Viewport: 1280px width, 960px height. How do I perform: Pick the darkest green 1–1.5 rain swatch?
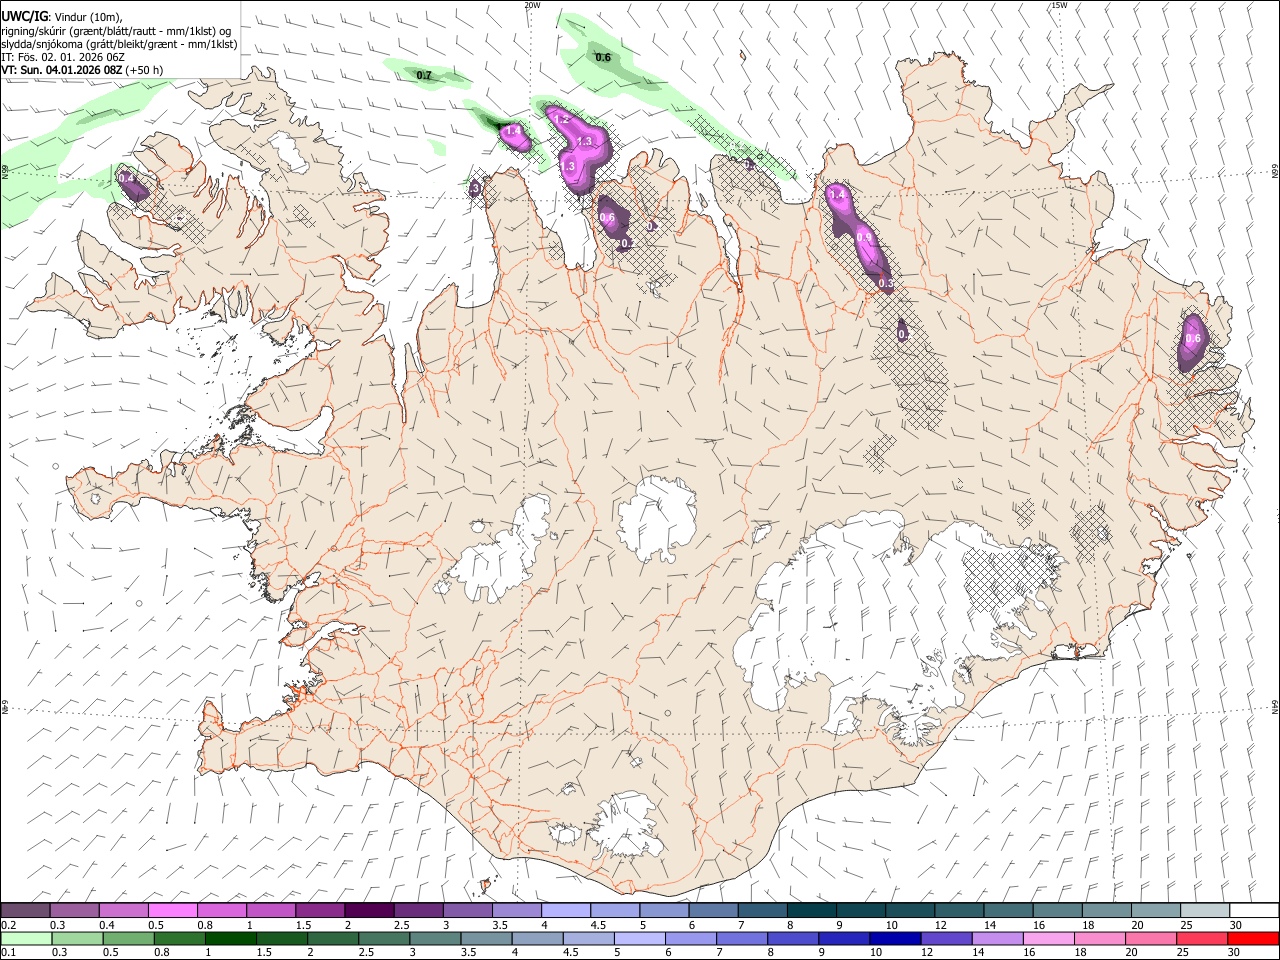point(232,939)
